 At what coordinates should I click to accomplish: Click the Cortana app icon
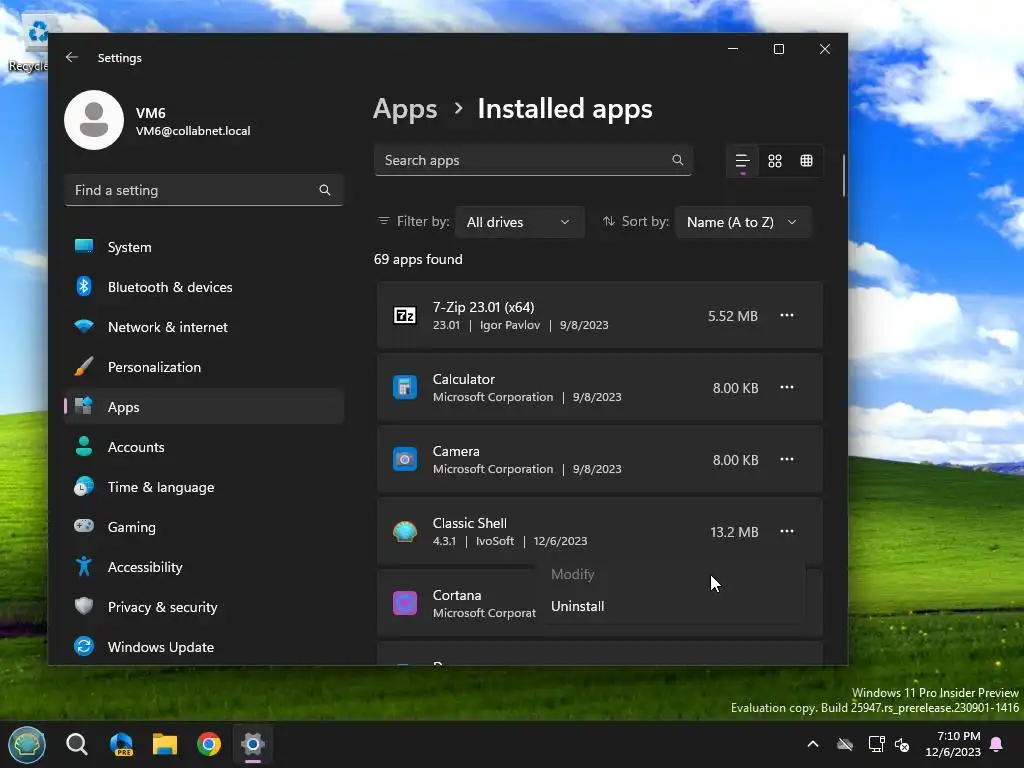click(405, 603)
